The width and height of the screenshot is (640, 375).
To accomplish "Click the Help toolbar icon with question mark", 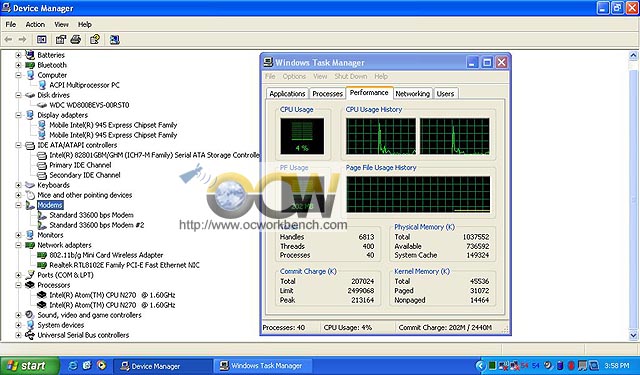I will (x=95, y=40).
